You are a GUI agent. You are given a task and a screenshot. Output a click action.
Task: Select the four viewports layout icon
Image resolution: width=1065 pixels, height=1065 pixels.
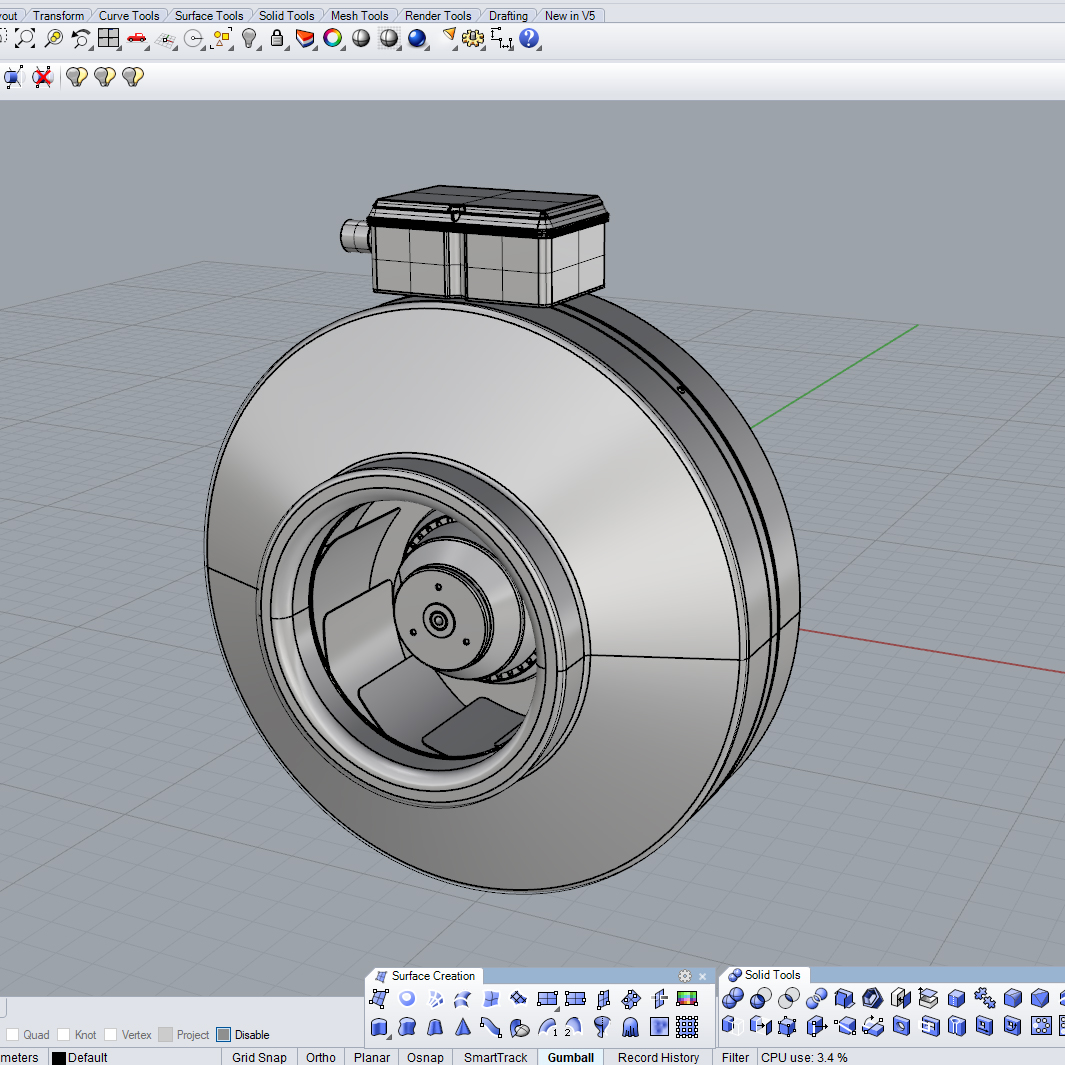click(x=108, y=39)
